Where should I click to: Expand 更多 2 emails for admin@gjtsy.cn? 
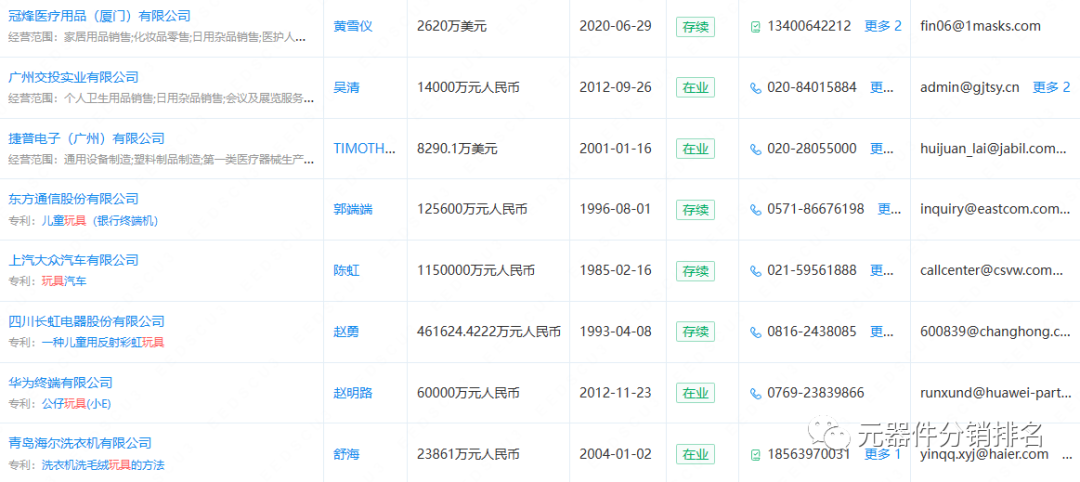[1051, 87]
